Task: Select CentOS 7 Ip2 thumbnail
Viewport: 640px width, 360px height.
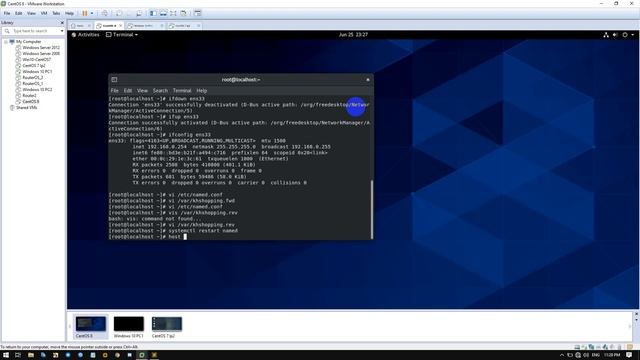Action: coord(167,327)
